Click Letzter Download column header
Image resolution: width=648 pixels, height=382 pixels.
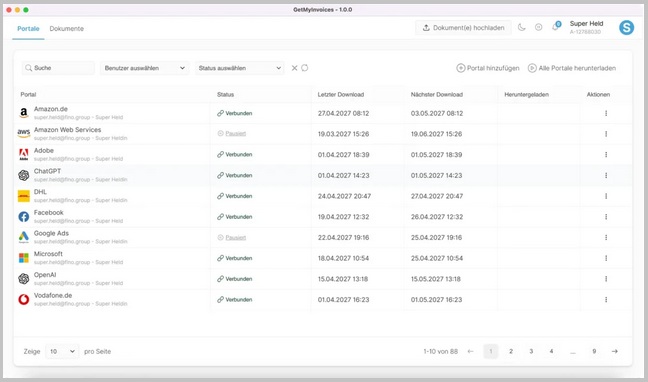(341, 95)
